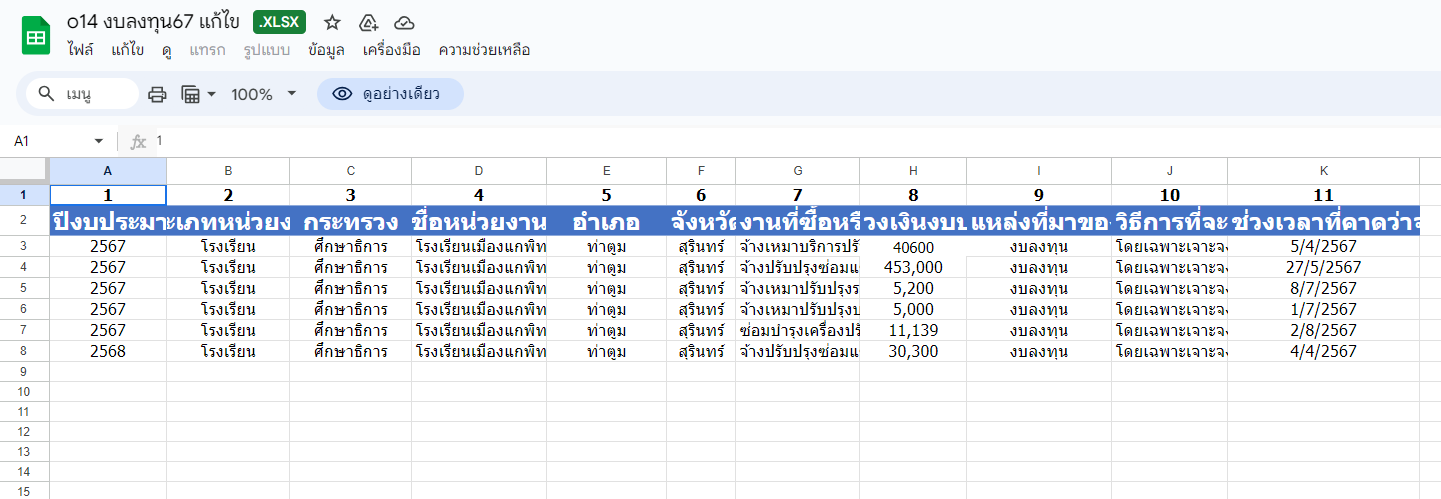
Task: Open the Name box dropdown arrow
Action: tap(99, 141)
